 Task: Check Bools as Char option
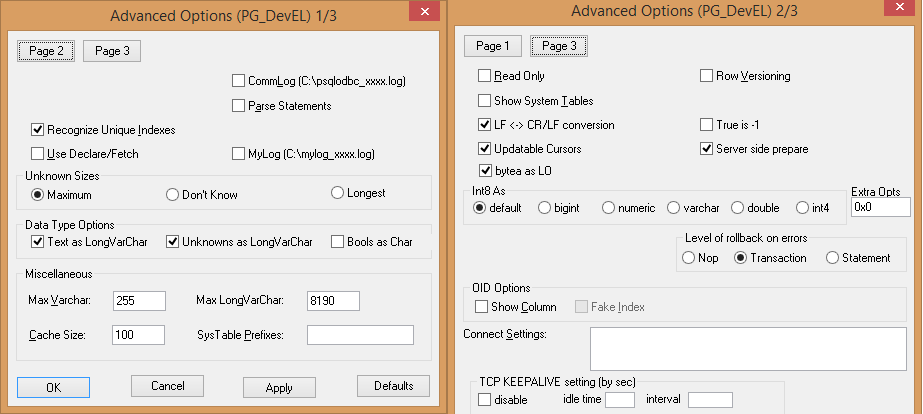point(338,242)
